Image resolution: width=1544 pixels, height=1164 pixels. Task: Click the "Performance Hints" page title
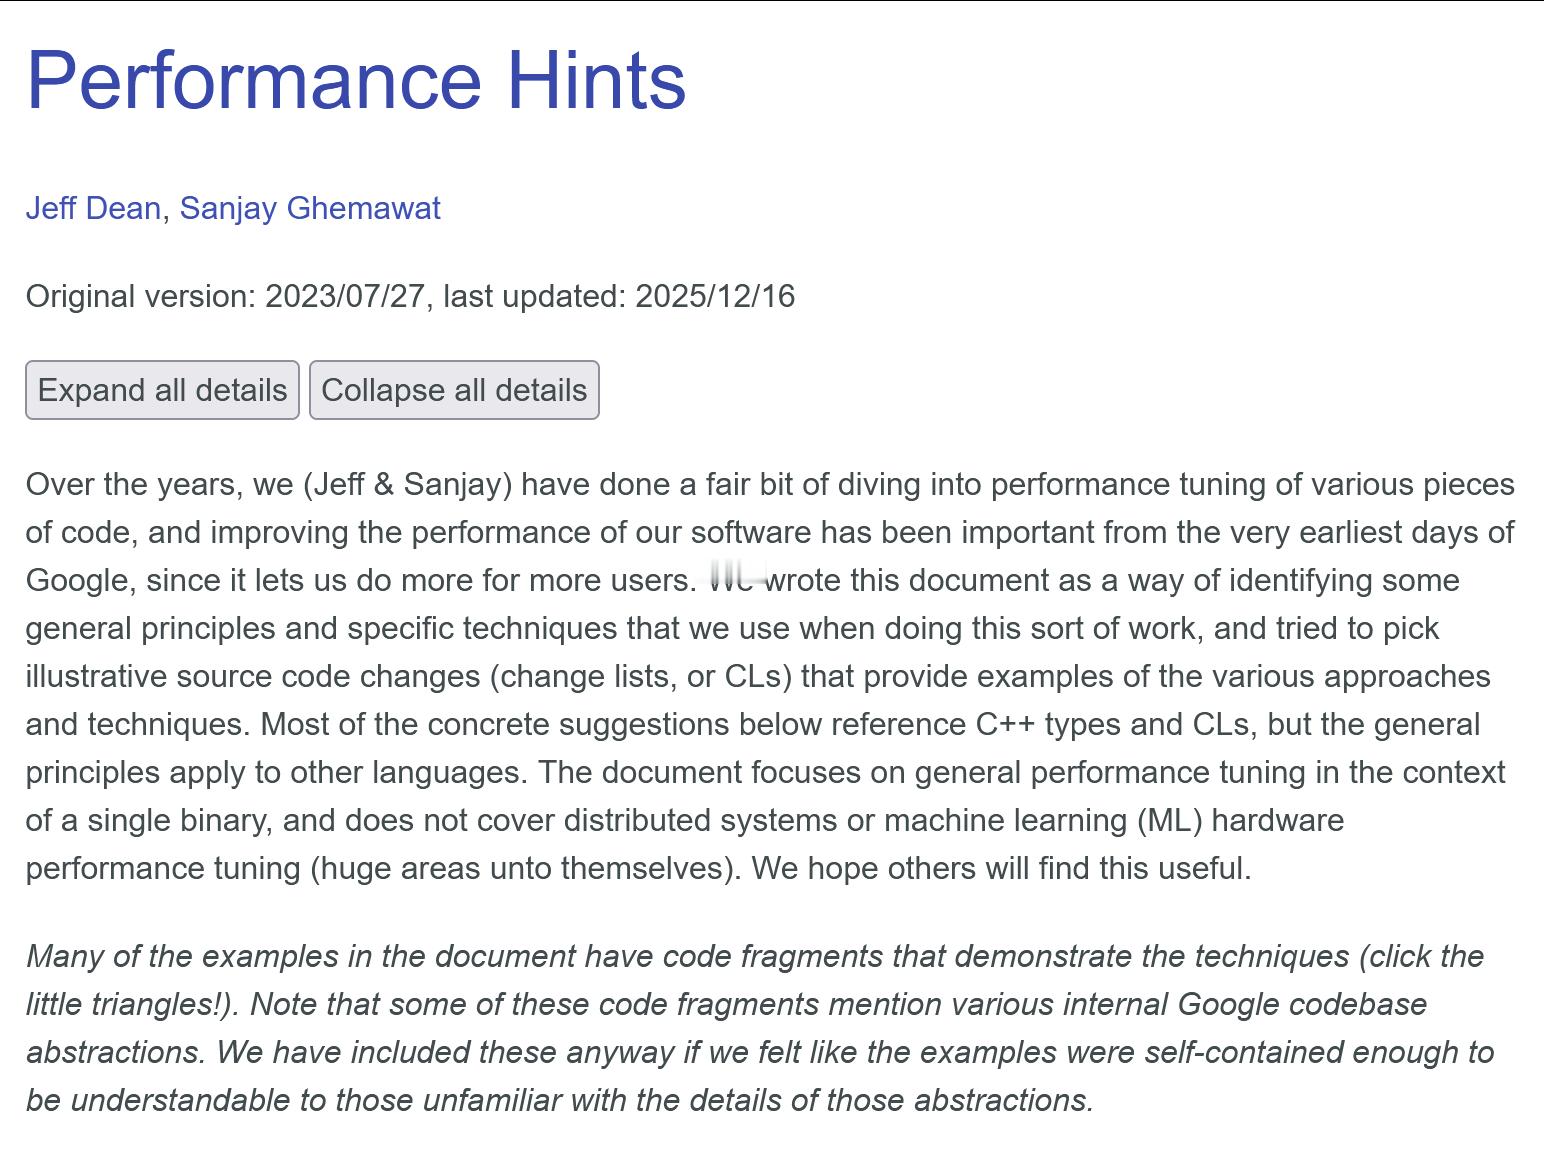[355, 80]
